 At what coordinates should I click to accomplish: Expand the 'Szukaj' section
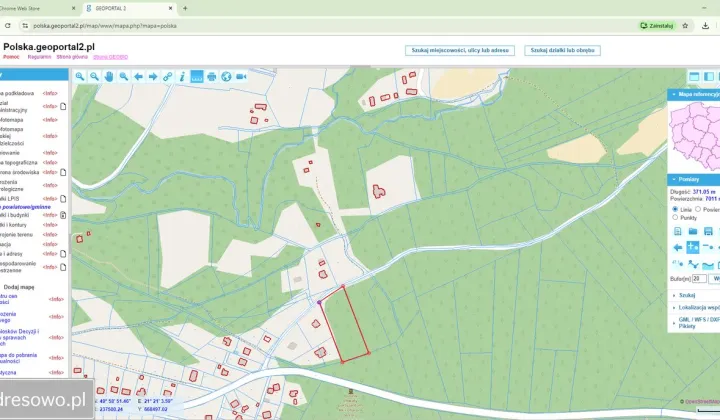point(686,295)
